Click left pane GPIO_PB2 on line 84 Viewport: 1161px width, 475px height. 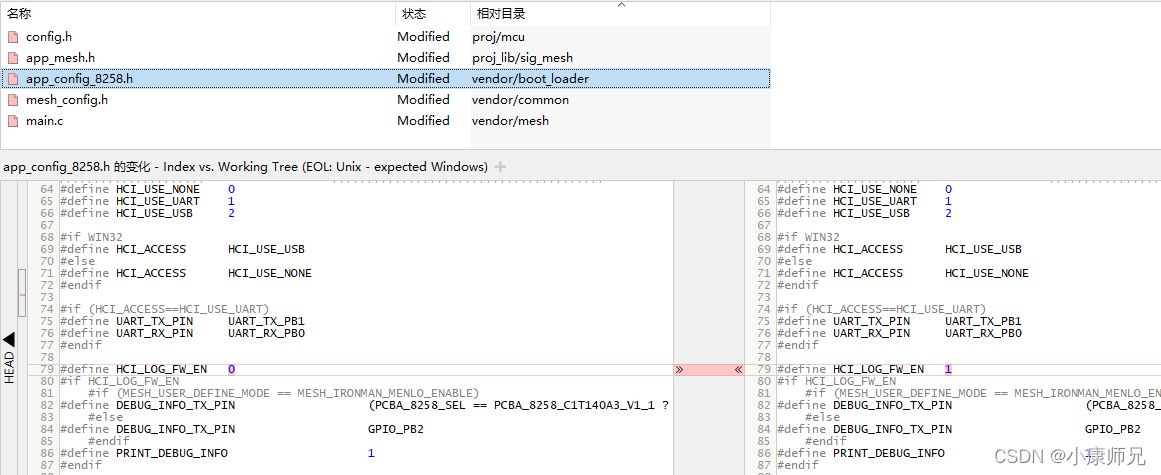coord(395,429)
